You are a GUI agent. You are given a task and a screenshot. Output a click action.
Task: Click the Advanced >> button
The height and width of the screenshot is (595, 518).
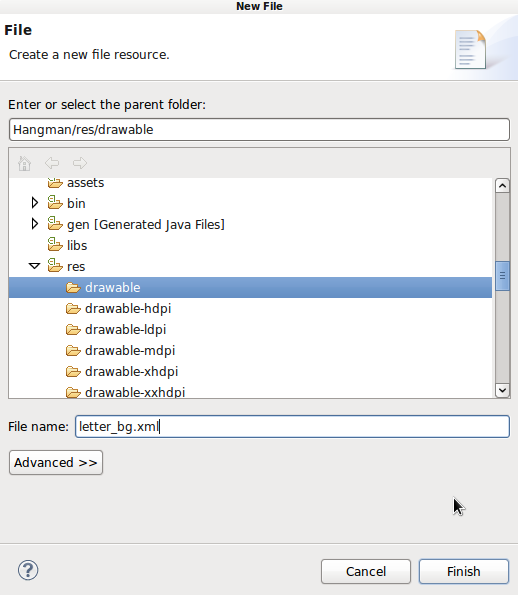56,463
